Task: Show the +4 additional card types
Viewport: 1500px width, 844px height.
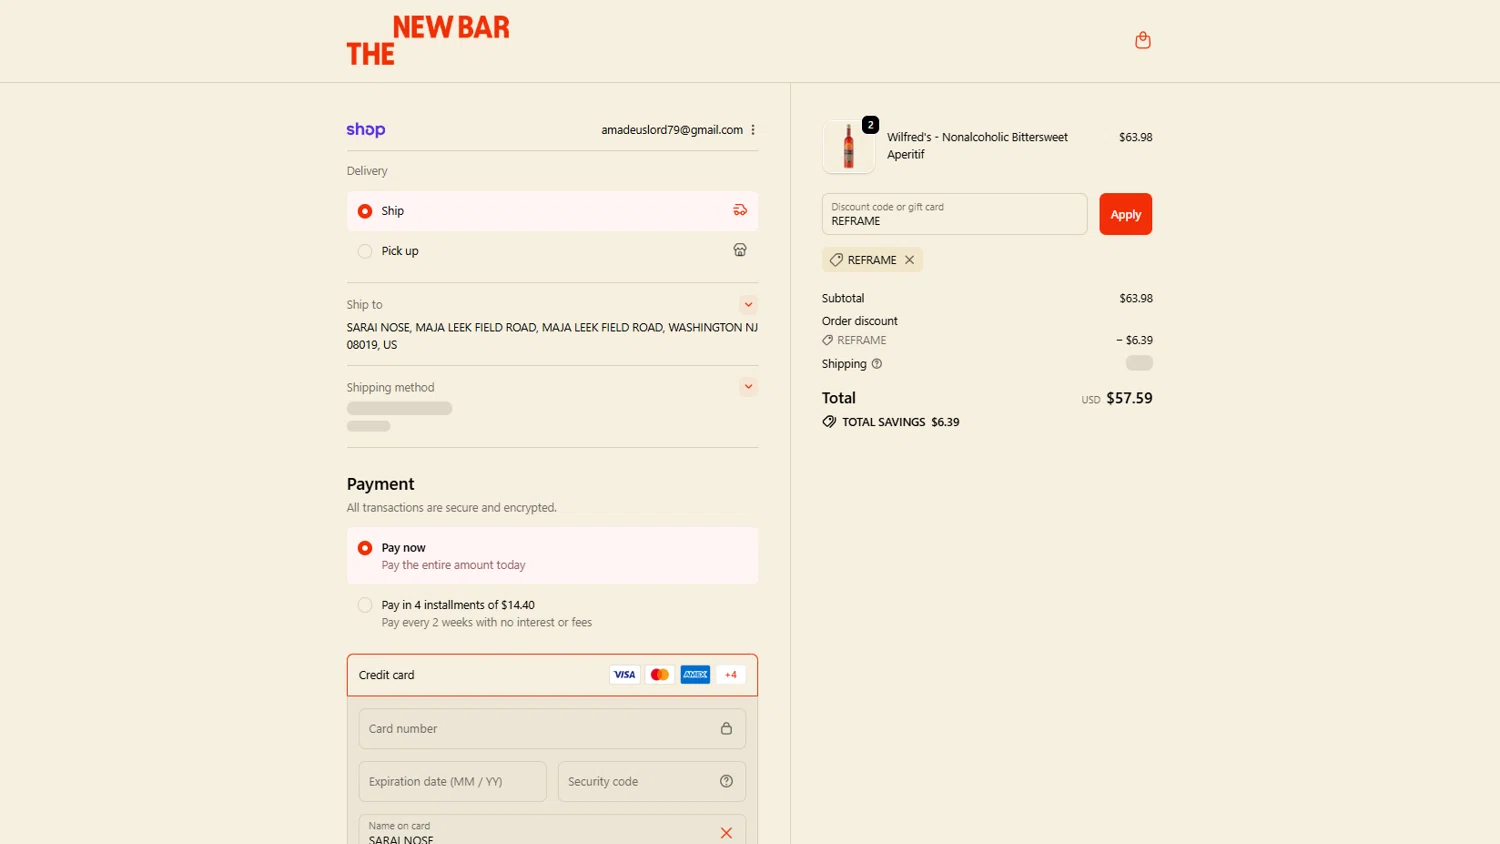Action: tap(731, 675)
